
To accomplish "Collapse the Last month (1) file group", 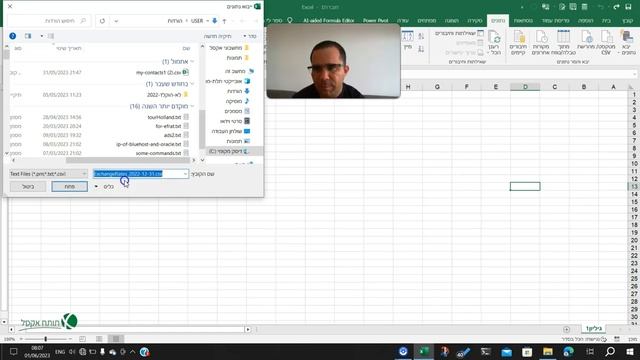I will point(192,84).
